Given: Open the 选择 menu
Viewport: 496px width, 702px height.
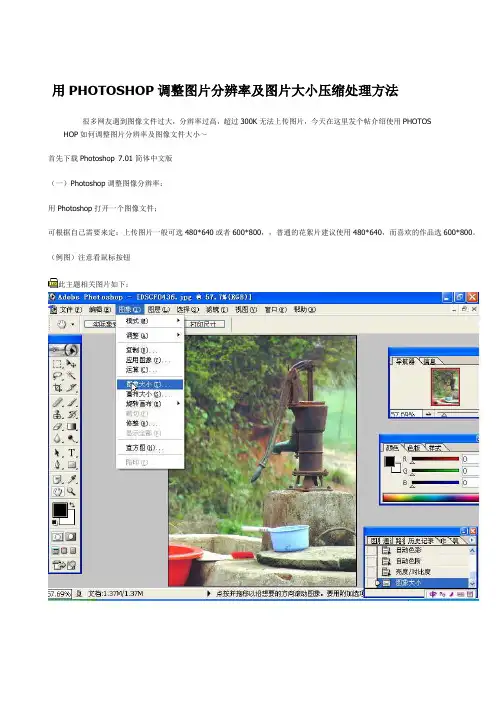Looking at the screenshot, I should (x=188, y=309).
